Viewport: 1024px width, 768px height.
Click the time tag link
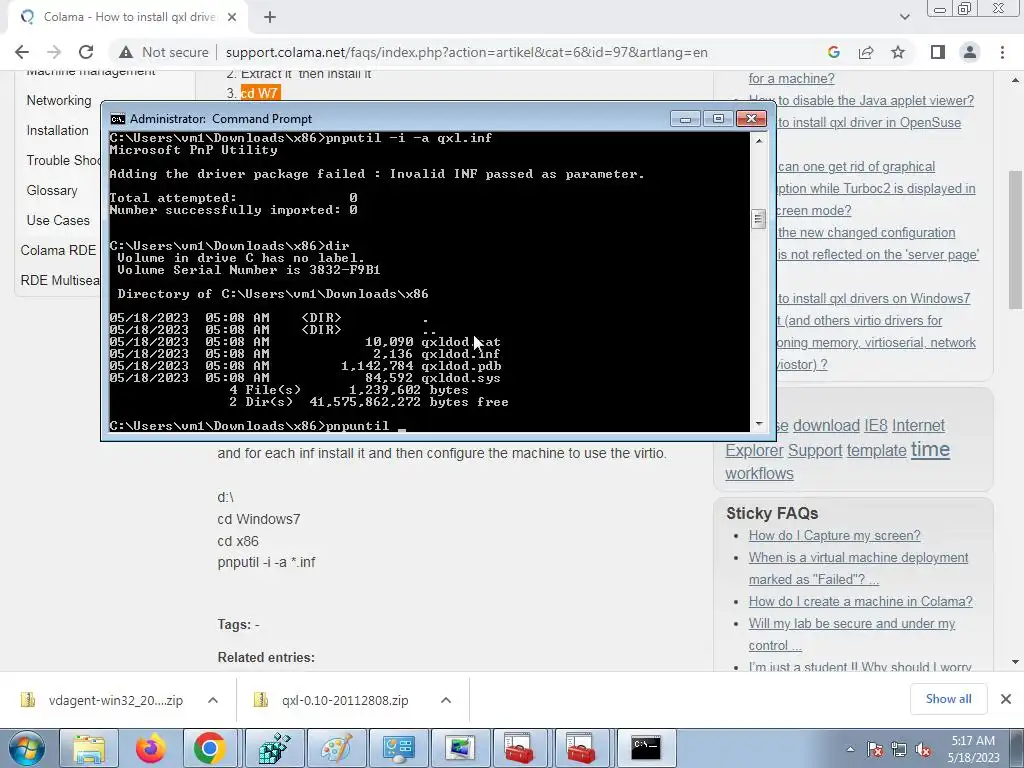(930, 449)
